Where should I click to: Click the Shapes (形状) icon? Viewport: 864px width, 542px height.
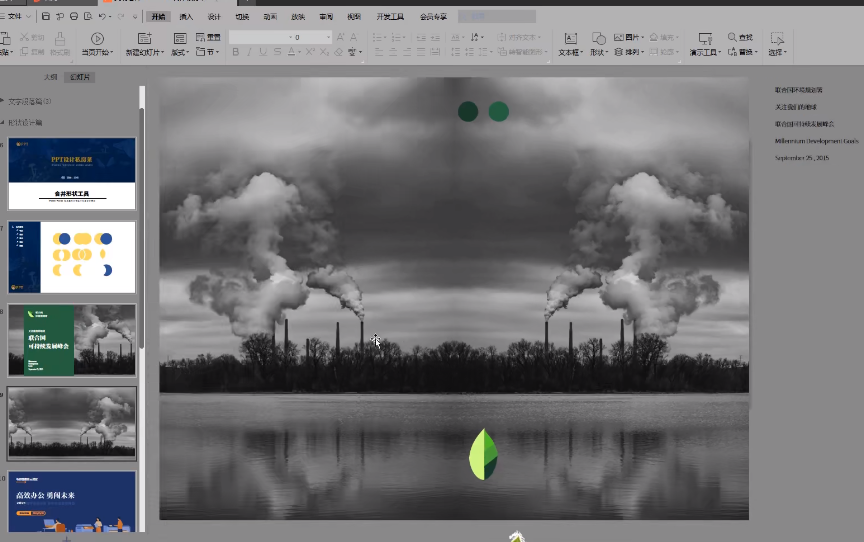click(x=597, y=38)
